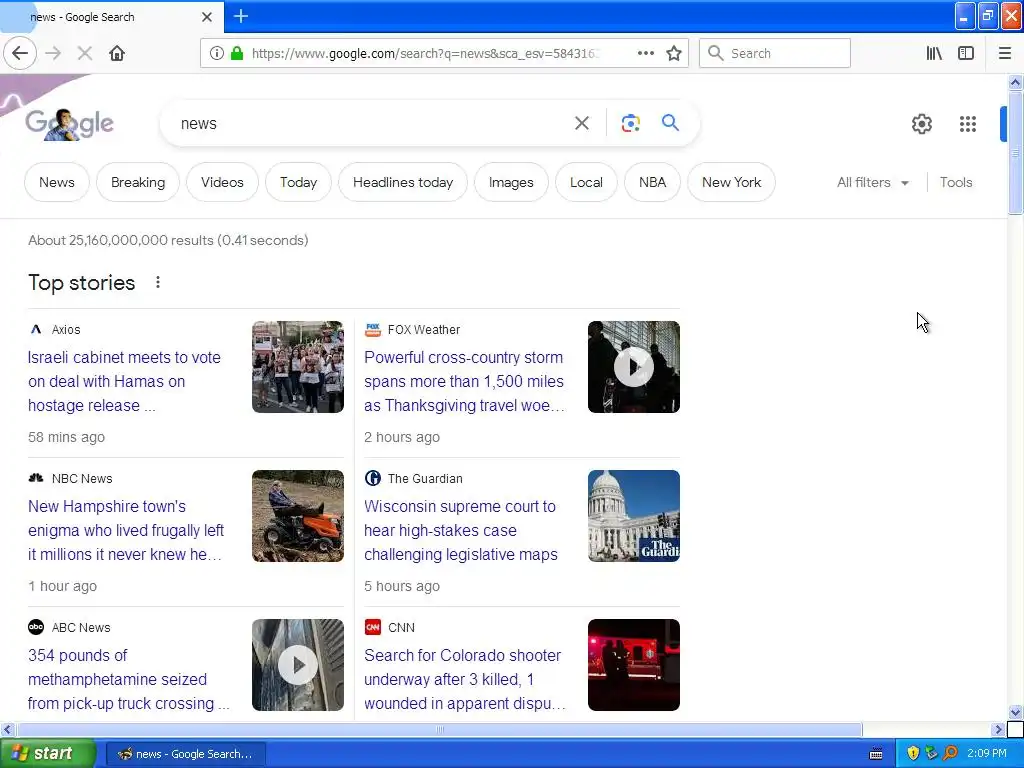Screen dimensions: 1024x768
Task: Open the browser home page
Action: coord(117,53)
